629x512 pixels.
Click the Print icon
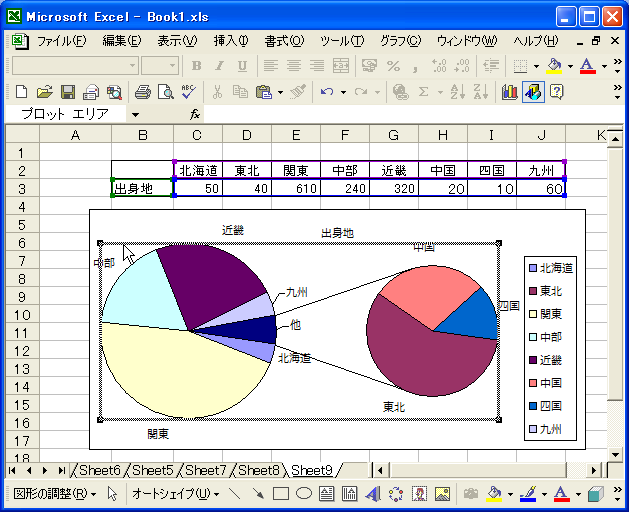pos(142,92)
